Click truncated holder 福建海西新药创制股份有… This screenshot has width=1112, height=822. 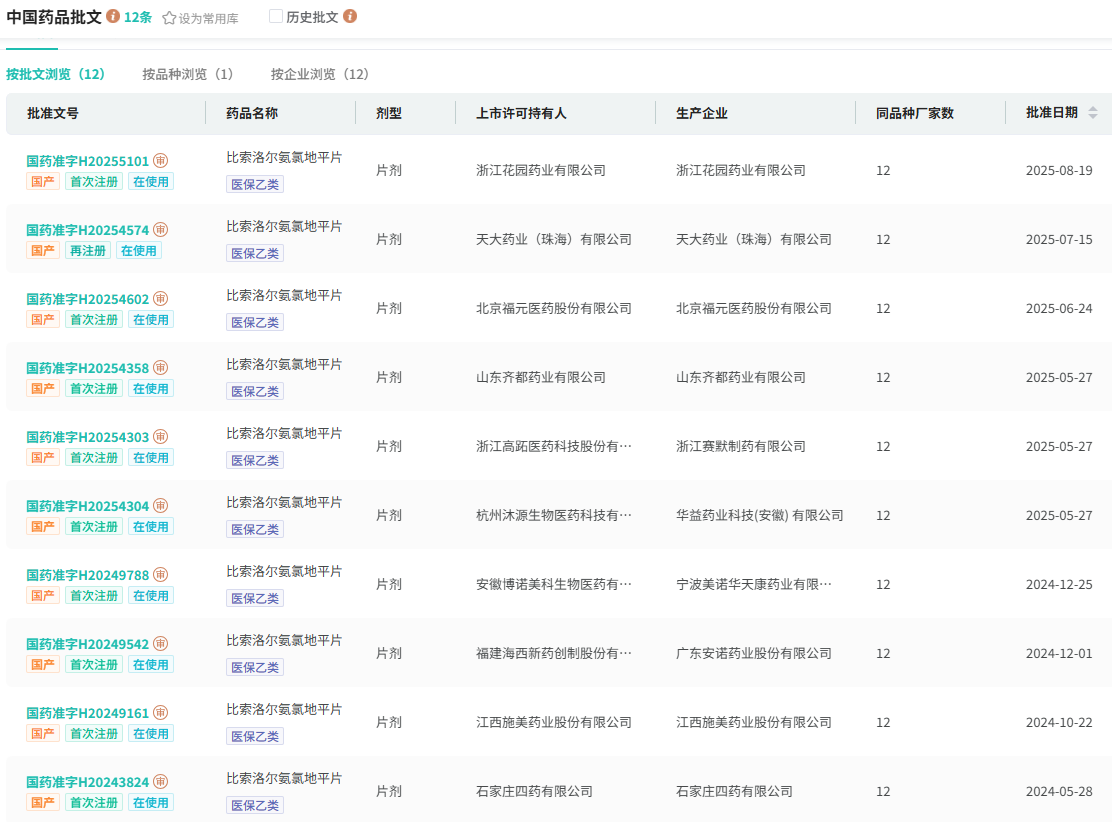553,653
